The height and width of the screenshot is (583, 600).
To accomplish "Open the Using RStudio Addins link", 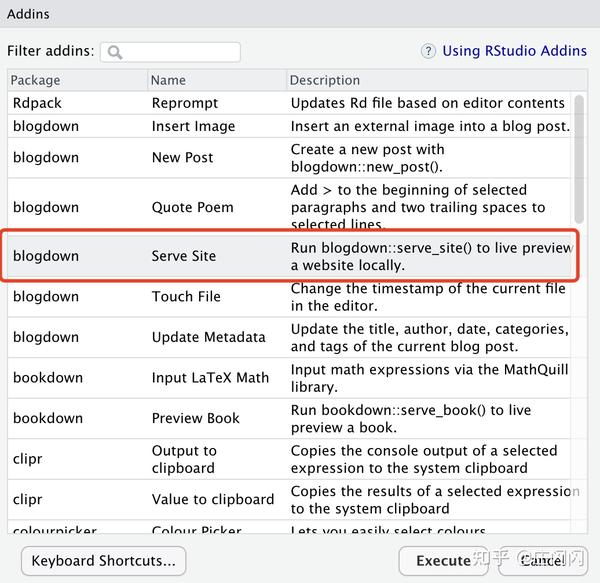I will tap(514, 51).
